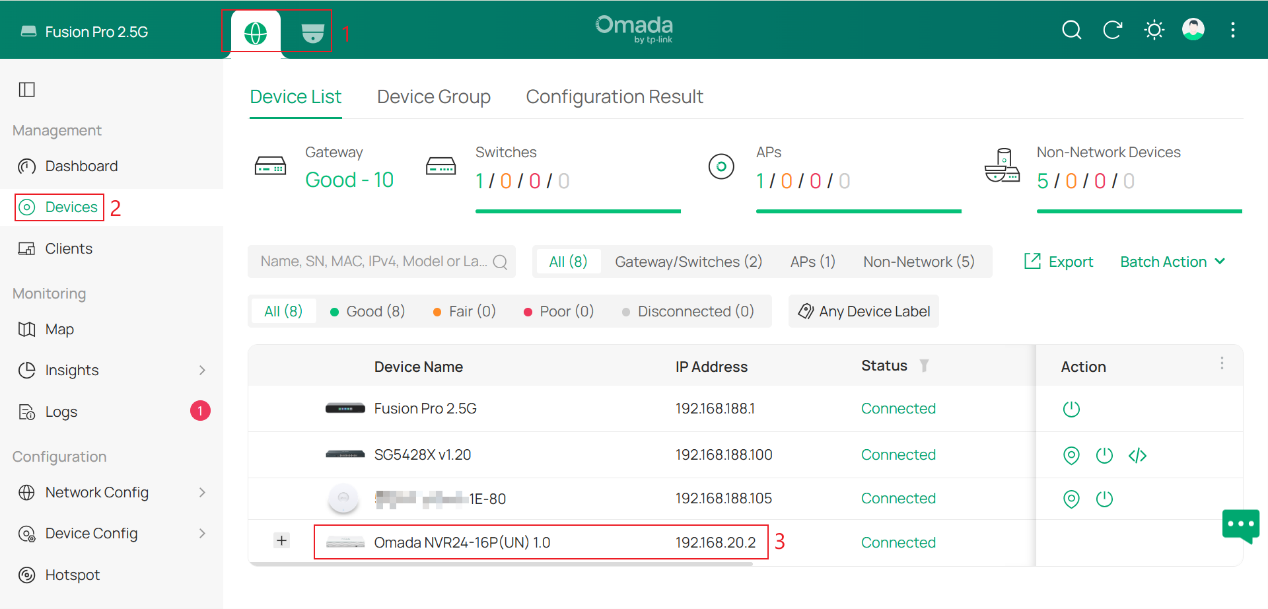Open Hotspot in sidebar
The height and width of the screenshot is (609, 1268).
72,575
